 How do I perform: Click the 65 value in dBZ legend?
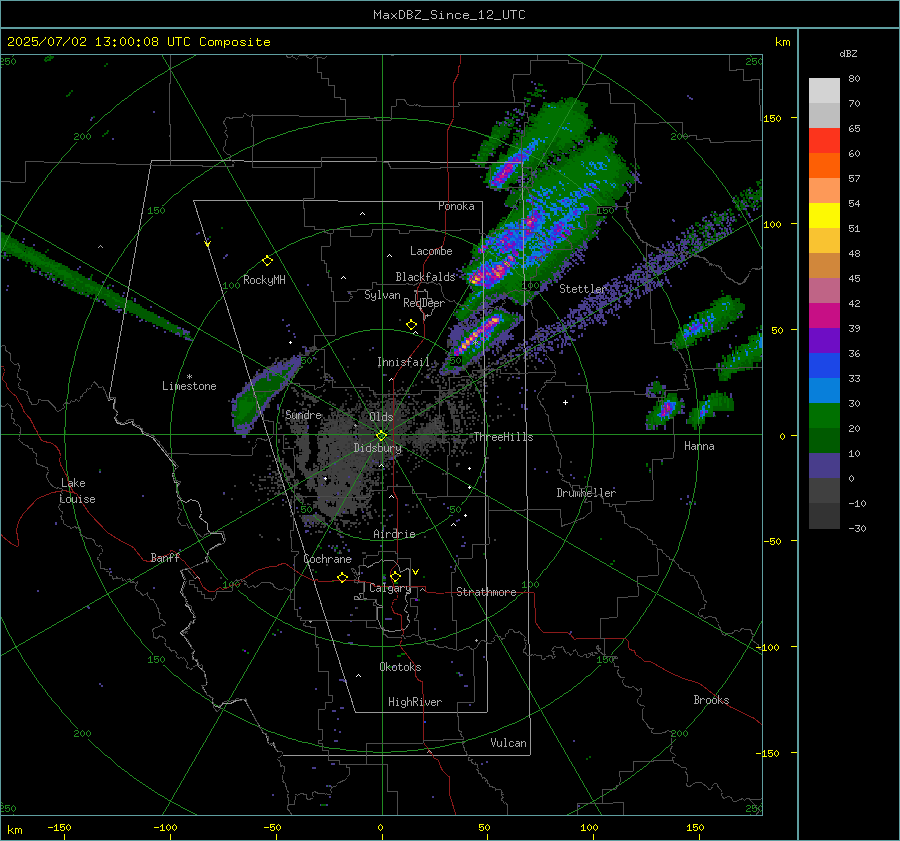[x=854, y=129]
